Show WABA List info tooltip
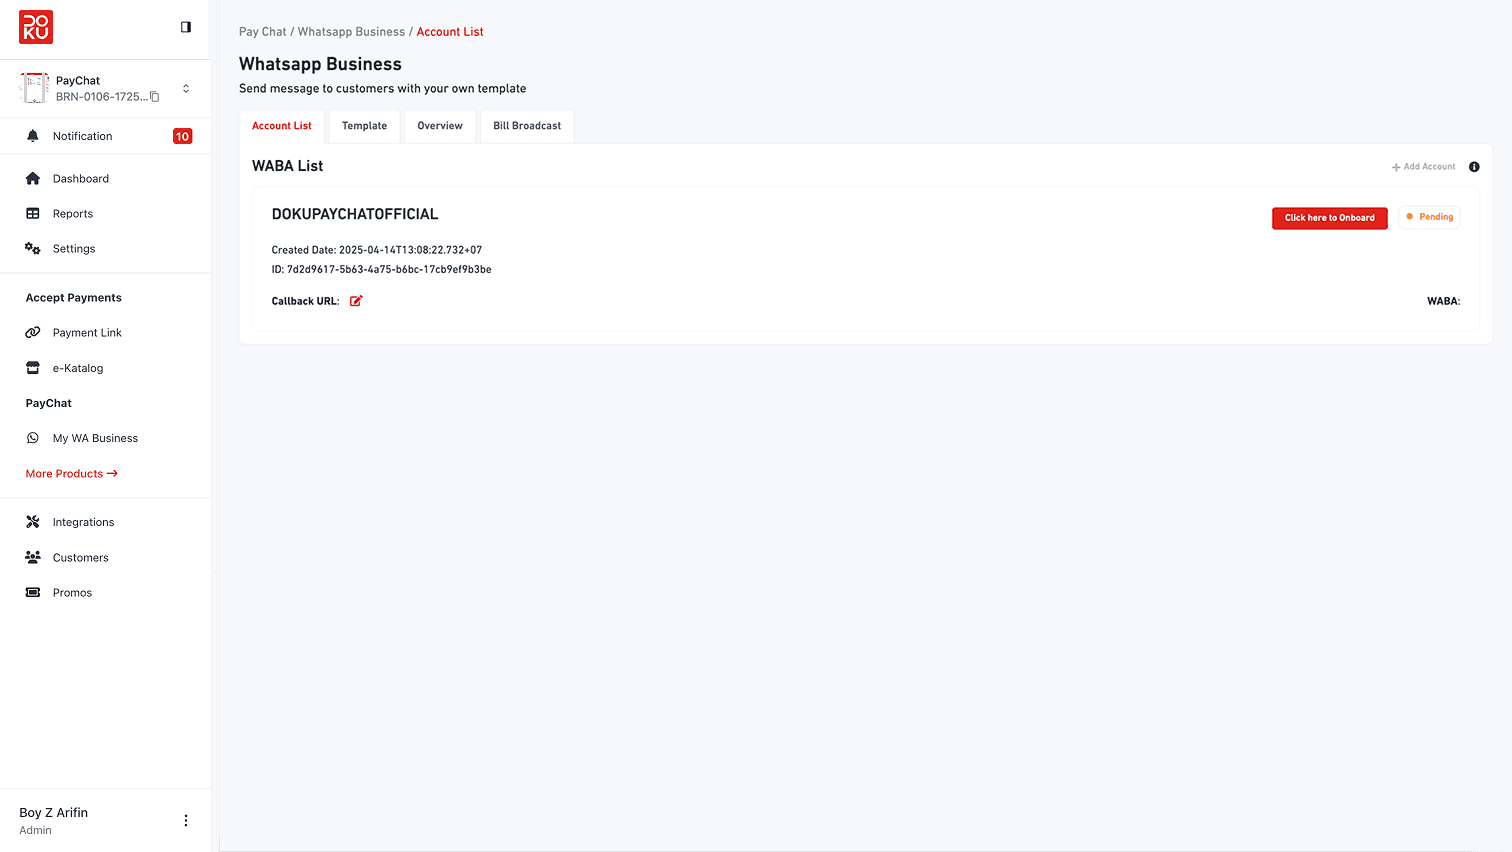1512x852 pixels. 1474,167
